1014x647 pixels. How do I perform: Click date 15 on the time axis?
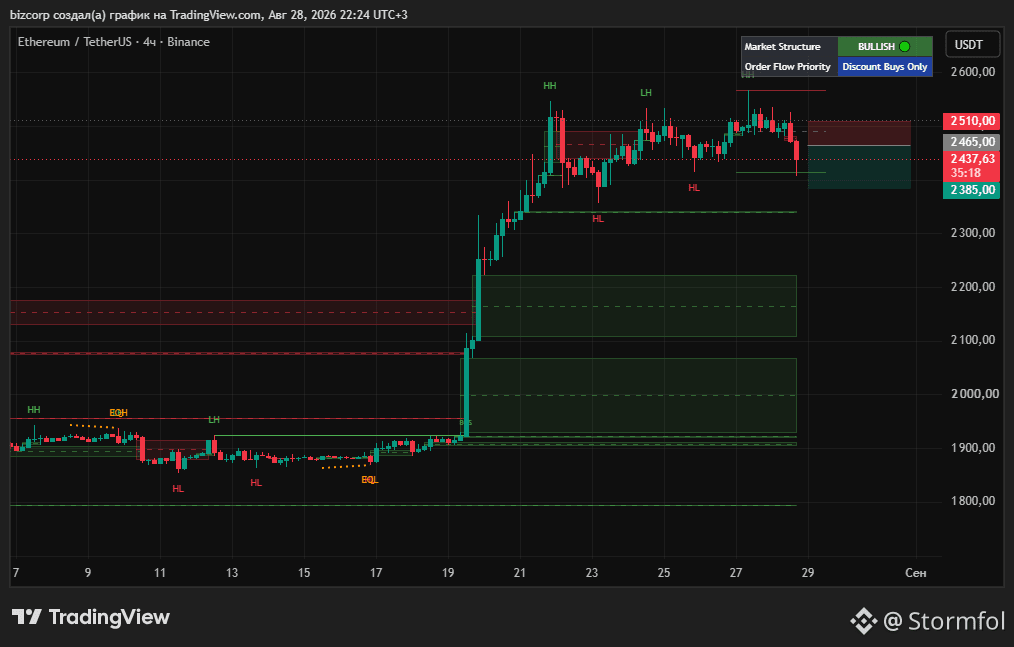tap(304, 573)
